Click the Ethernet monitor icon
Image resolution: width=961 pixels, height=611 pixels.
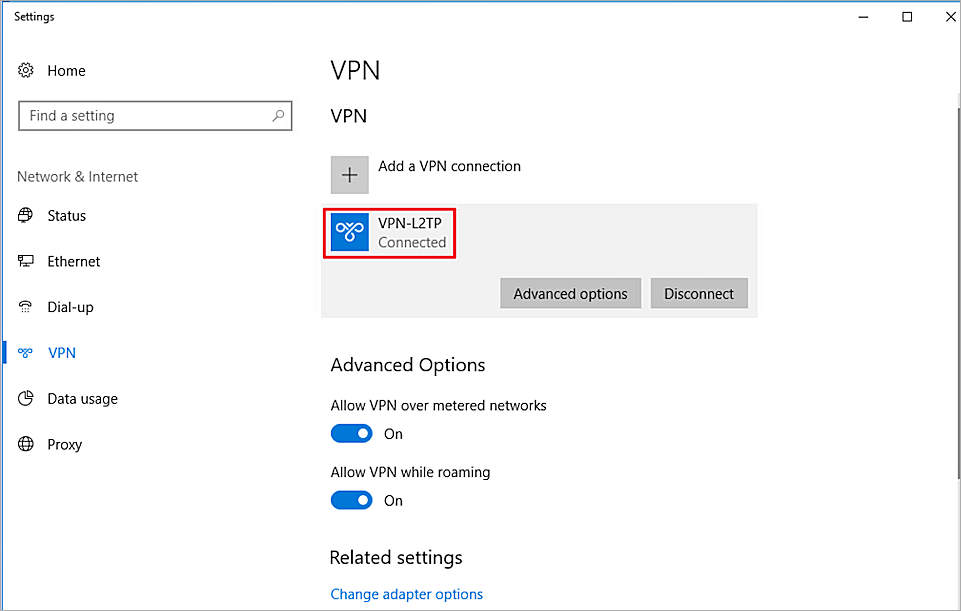[26, 262]
